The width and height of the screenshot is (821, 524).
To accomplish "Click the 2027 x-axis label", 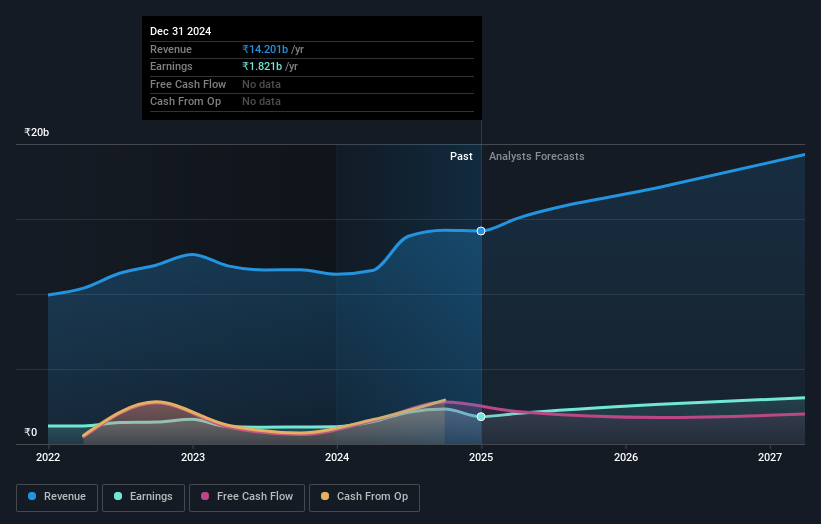I will click(x=770, y=457).
